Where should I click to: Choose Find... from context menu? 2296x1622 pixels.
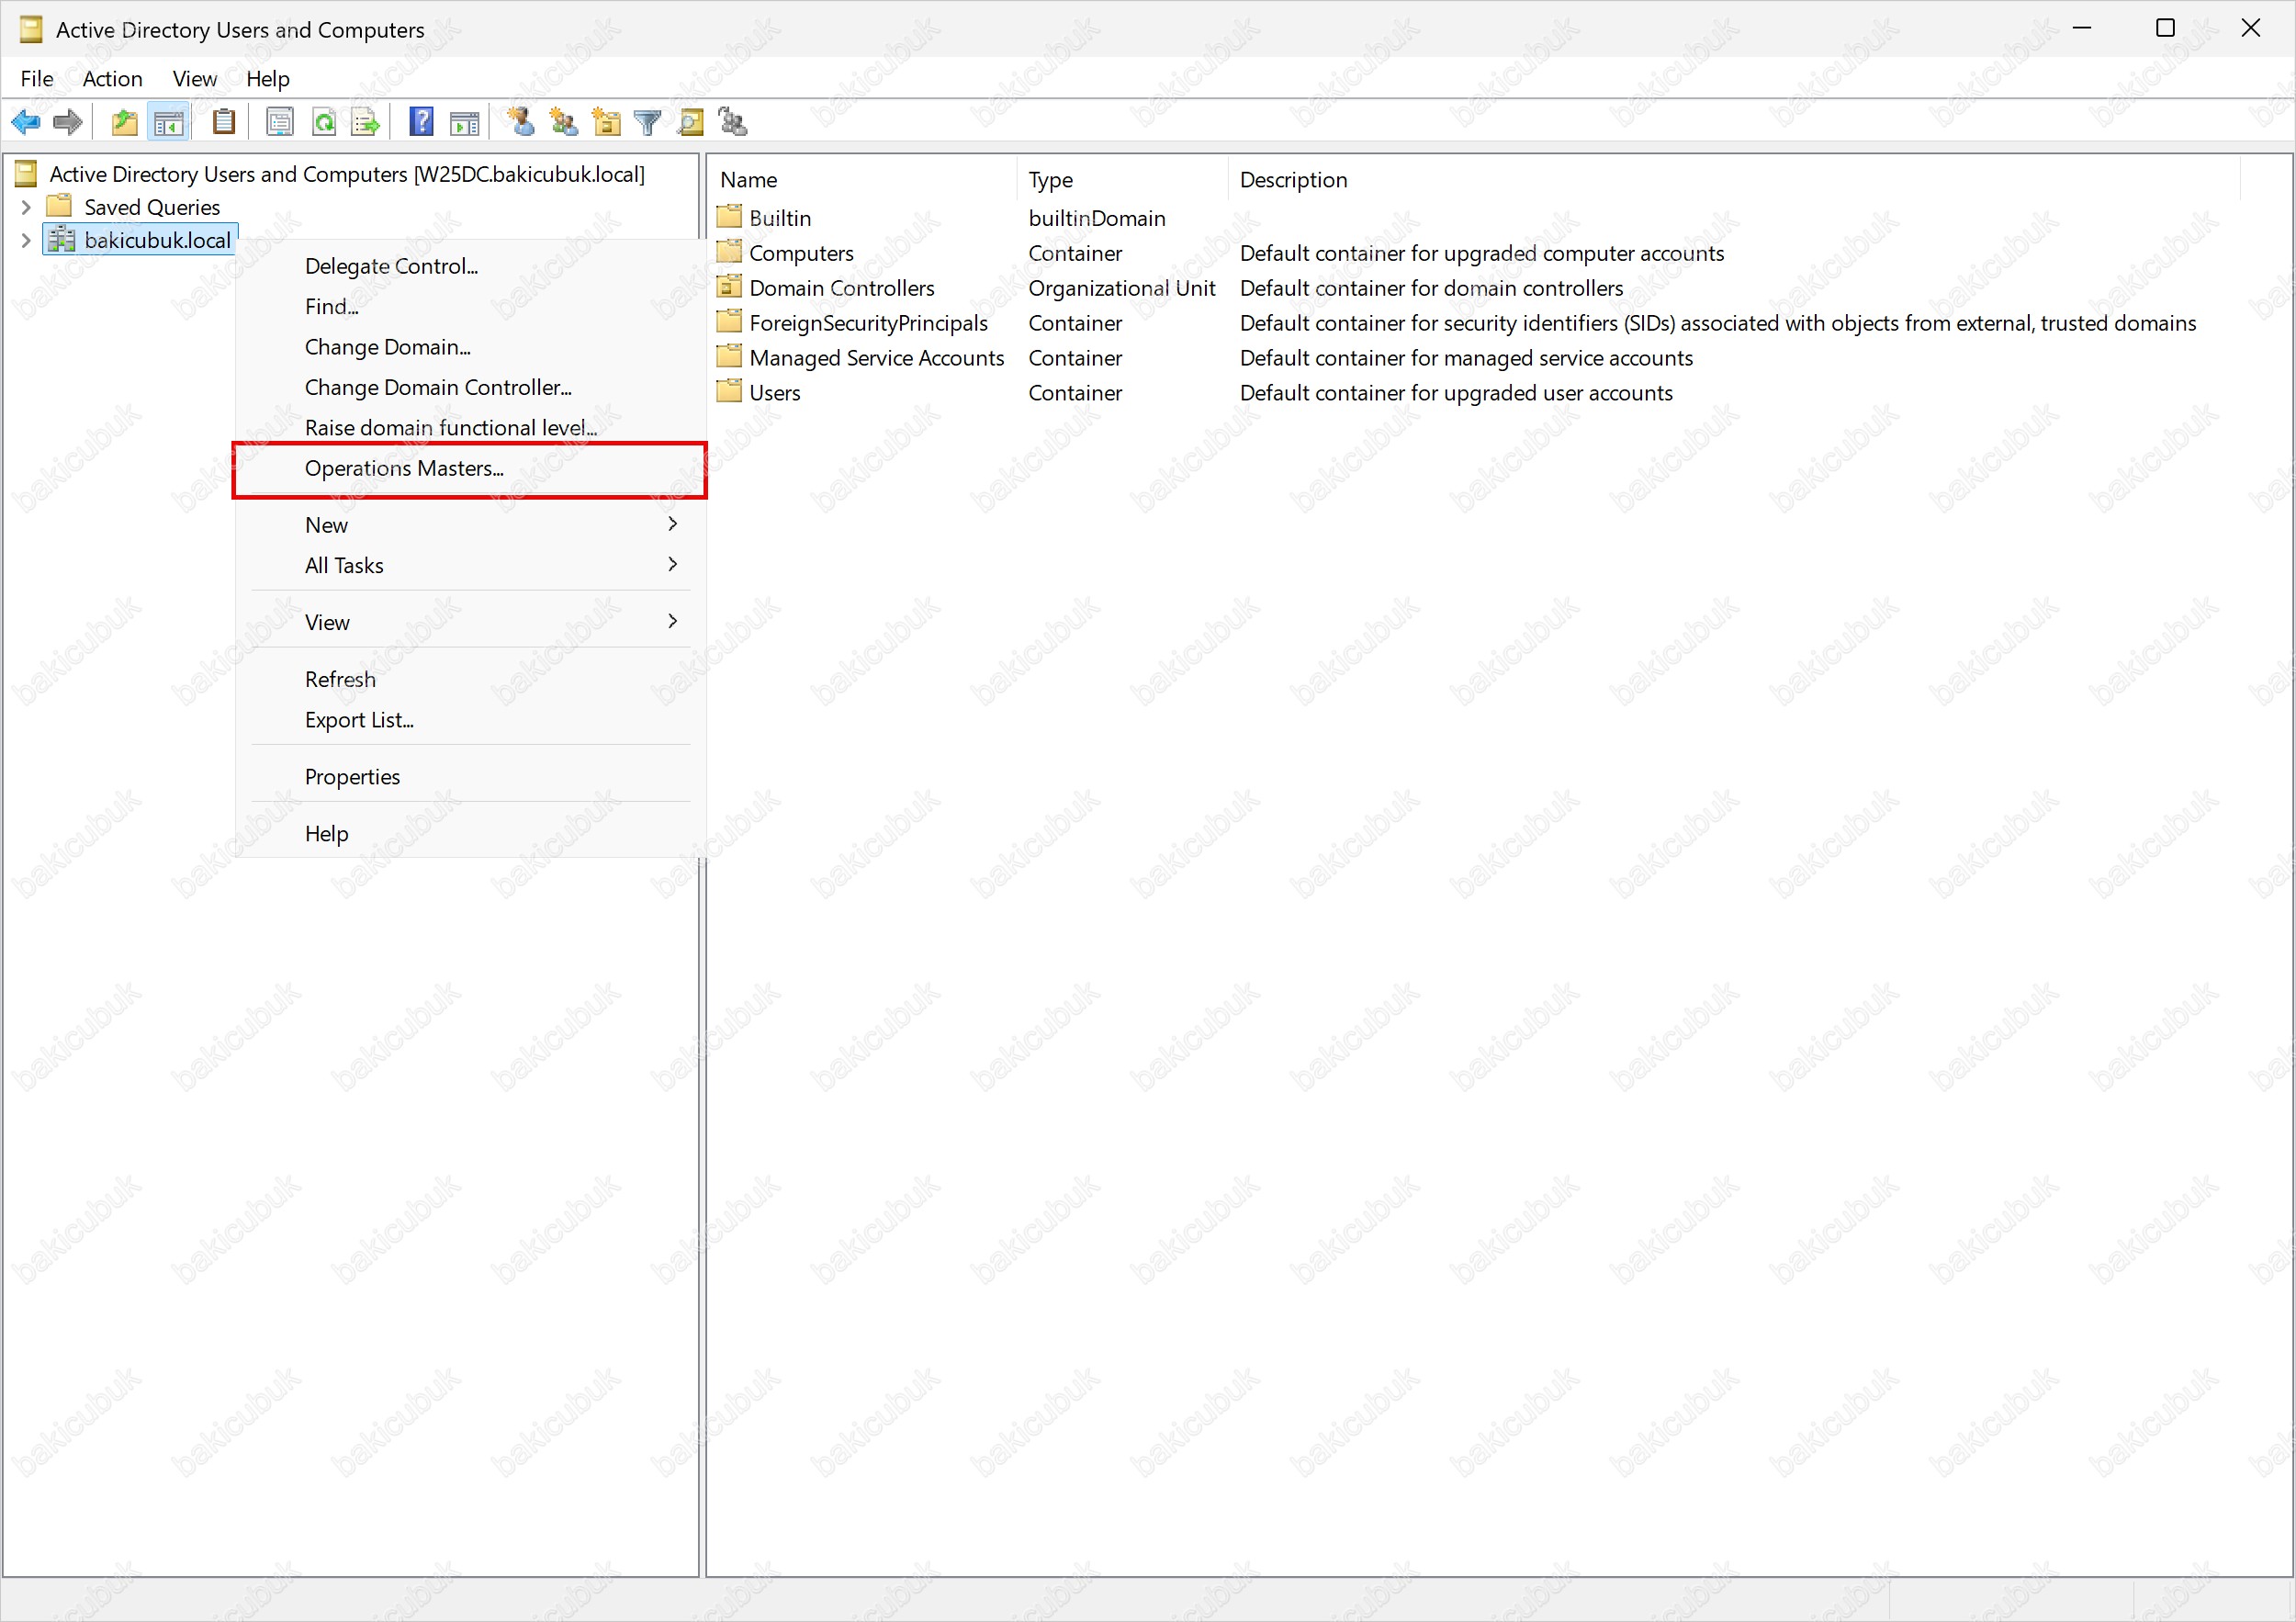[470, 306]
